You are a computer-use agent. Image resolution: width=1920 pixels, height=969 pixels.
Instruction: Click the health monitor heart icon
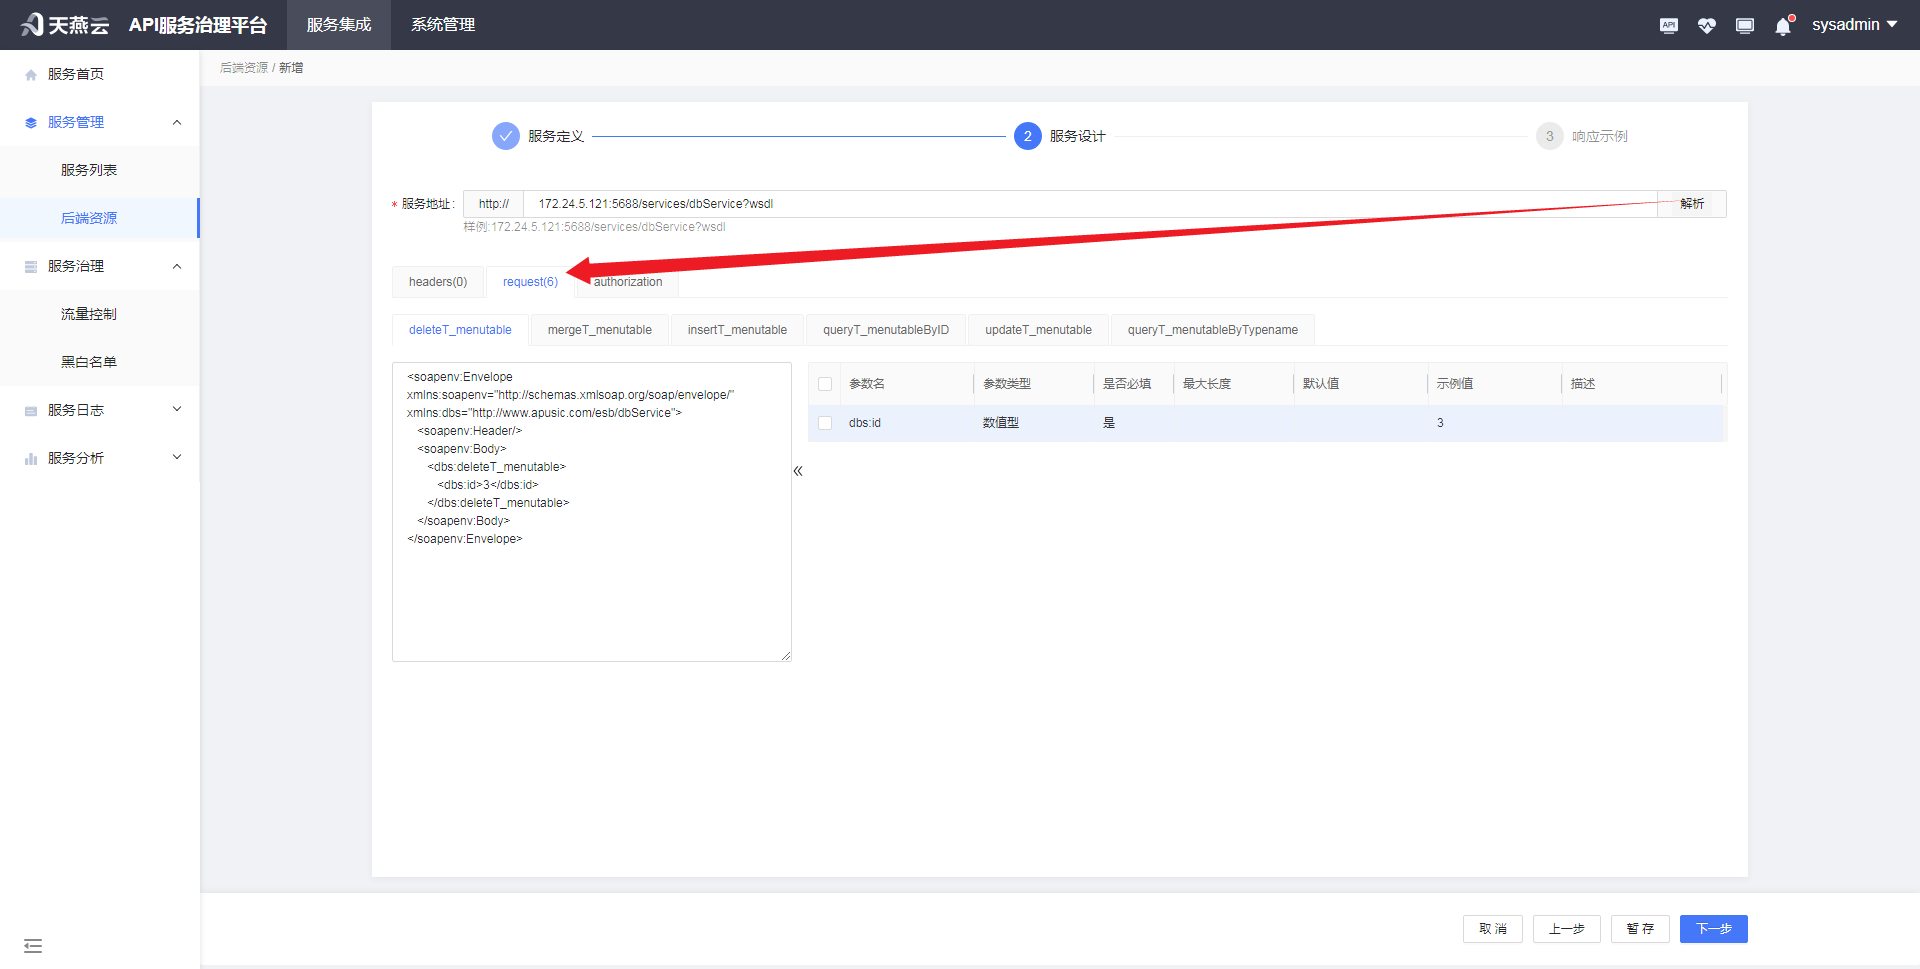pos(1706,25)
